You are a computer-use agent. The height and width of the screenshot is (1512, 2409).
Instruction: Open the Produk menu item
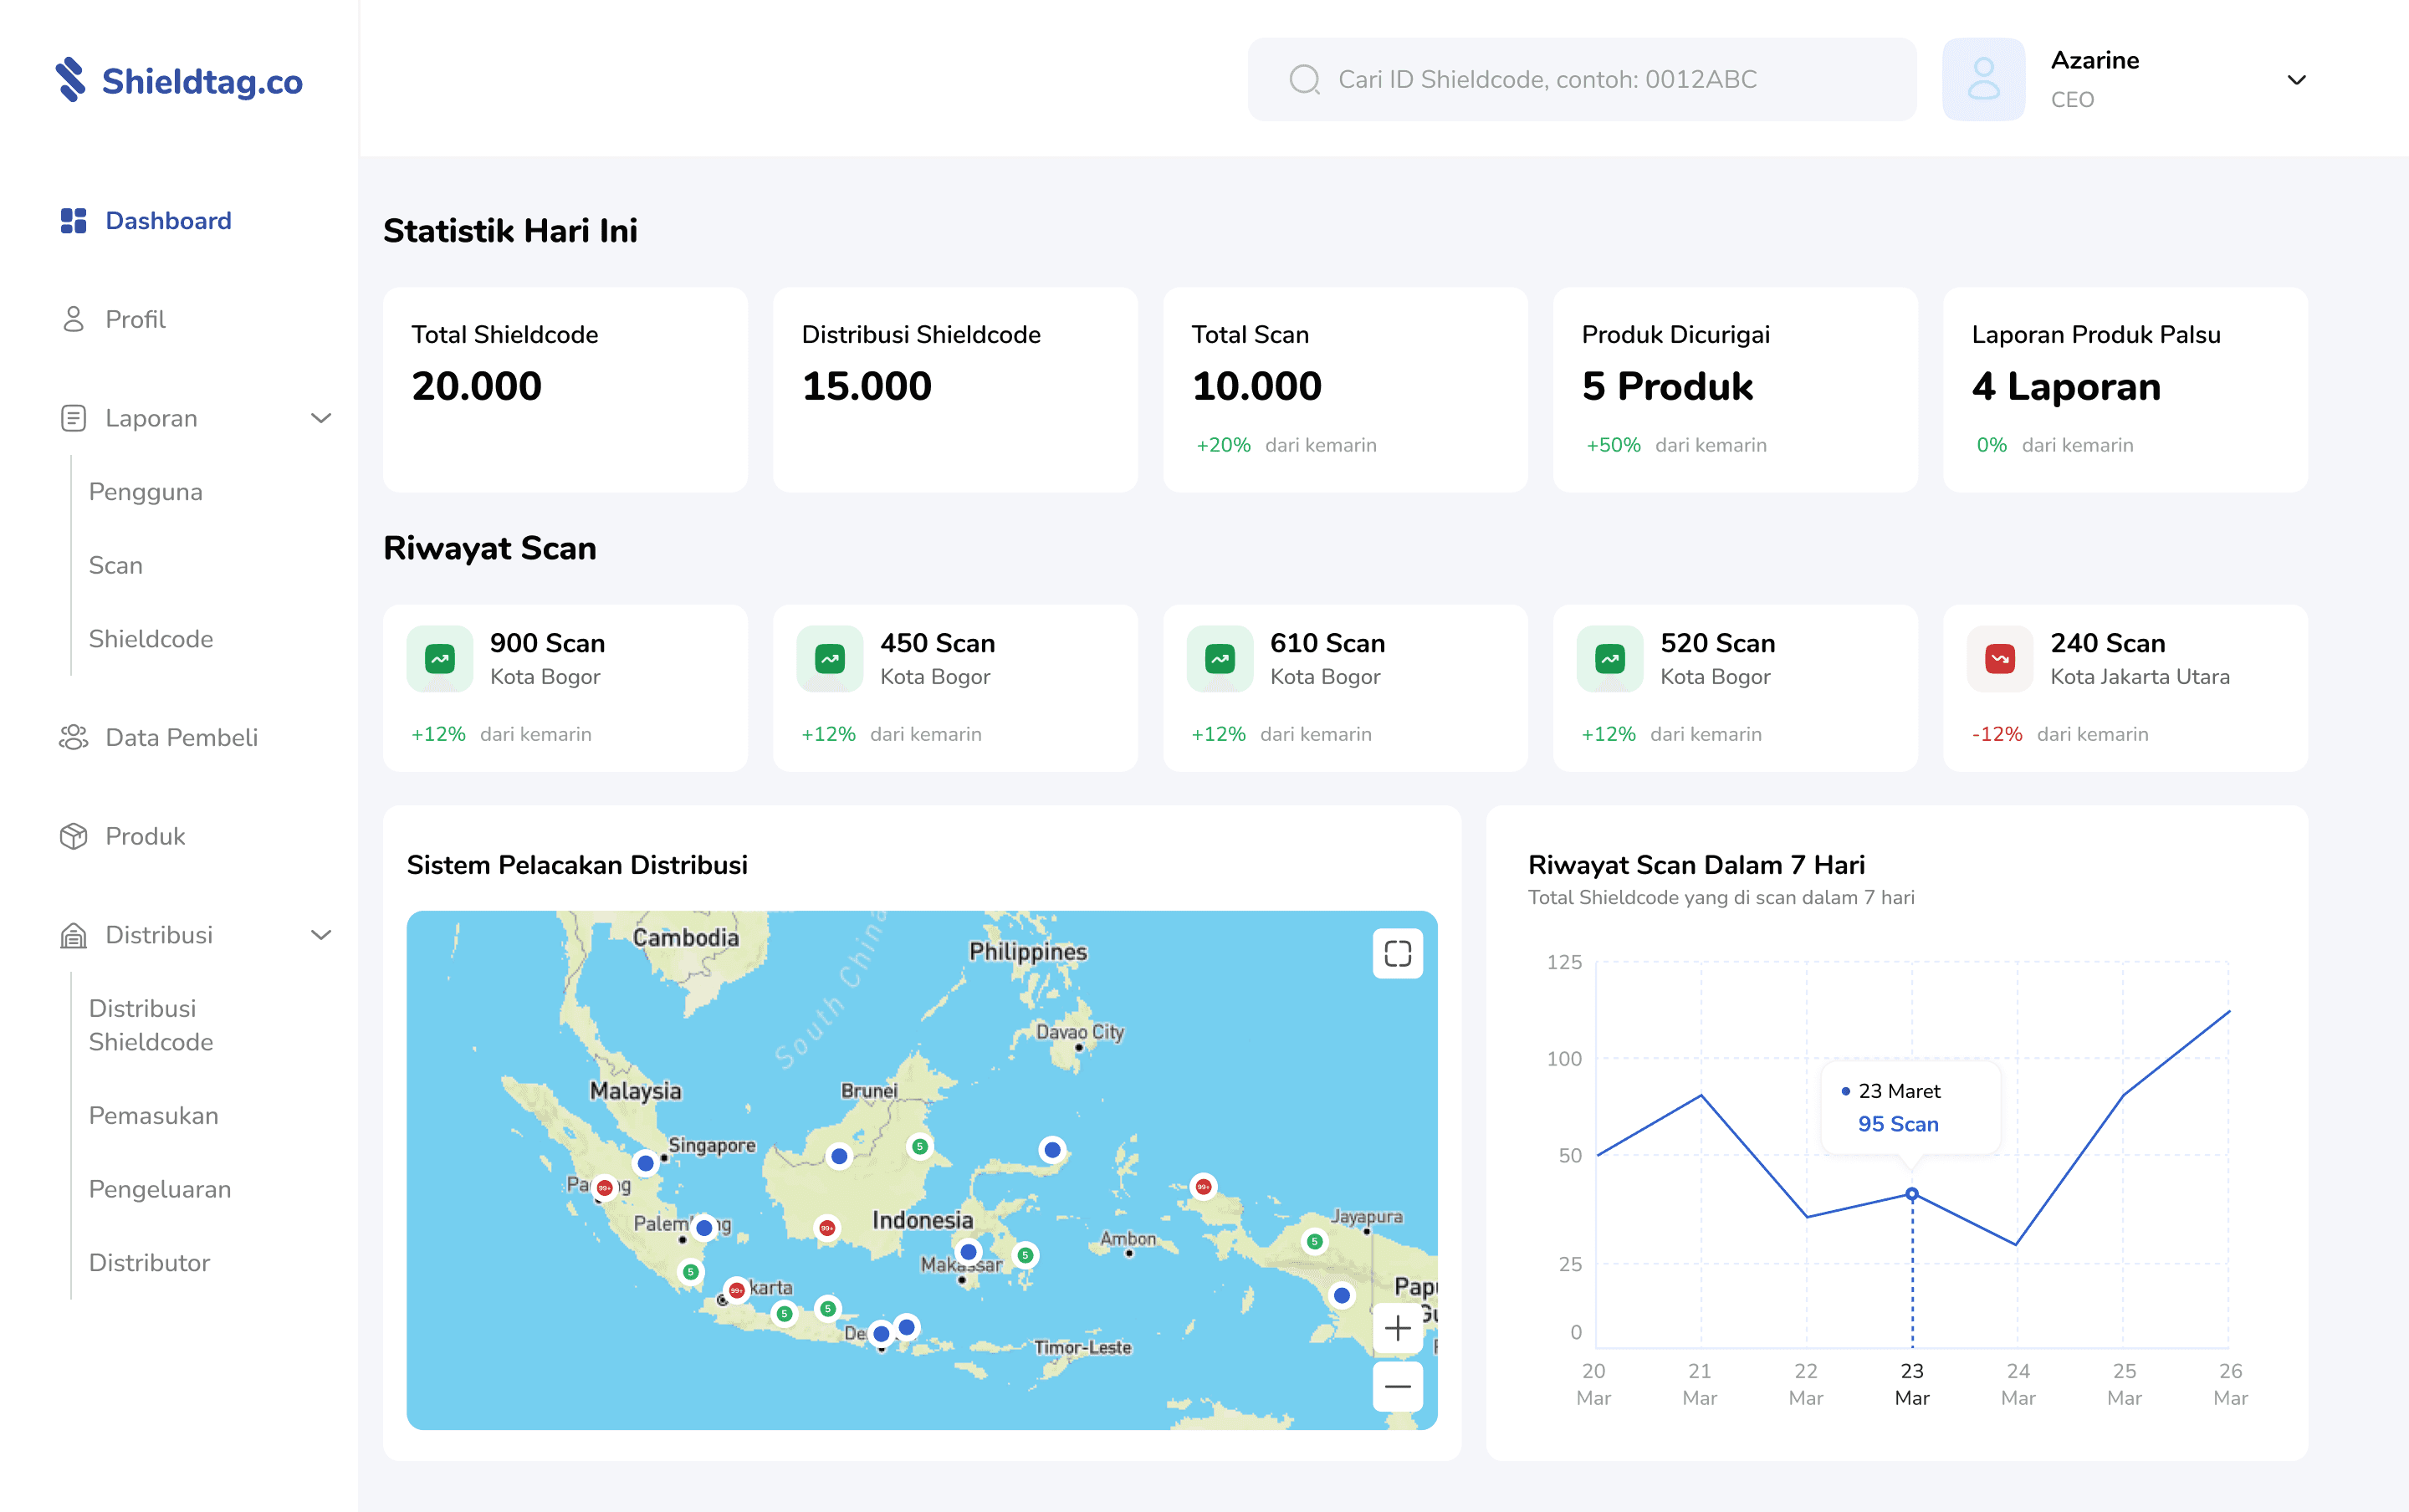tap(146, 836)
